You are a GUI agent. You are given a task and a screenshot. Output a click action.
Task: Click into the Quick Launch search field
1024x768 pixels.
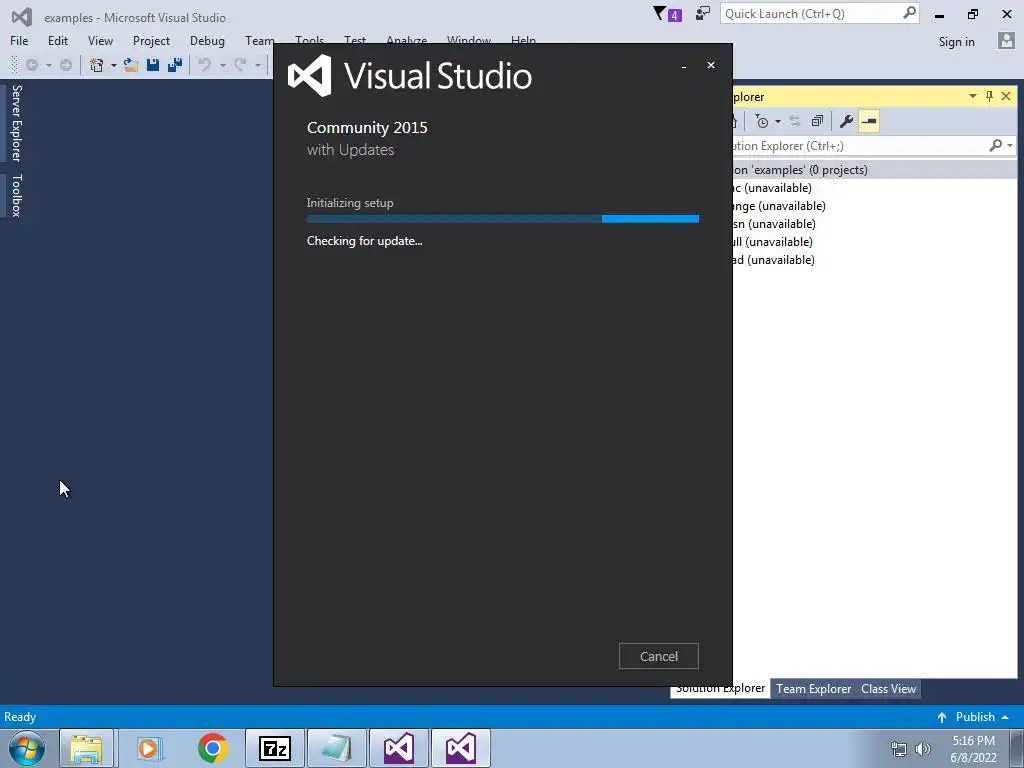point(811,14)
